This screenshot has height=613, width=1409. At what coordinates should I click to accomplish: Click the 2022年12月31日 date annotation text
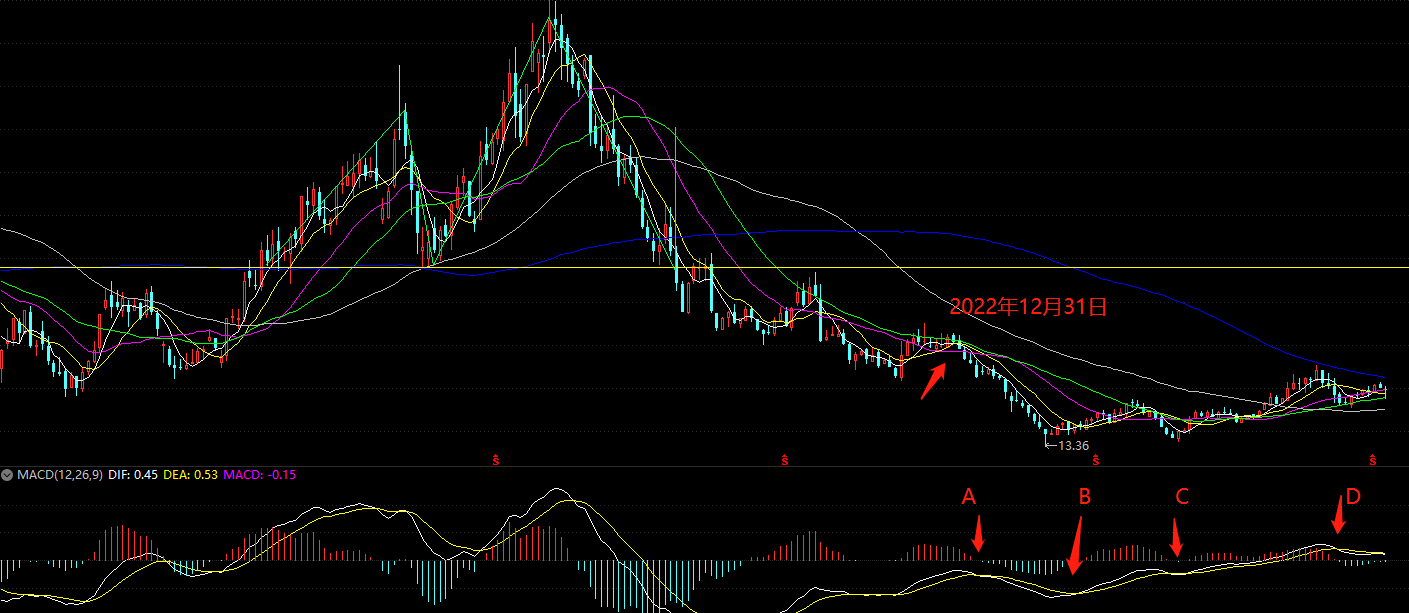click(x=1028, y=307)
